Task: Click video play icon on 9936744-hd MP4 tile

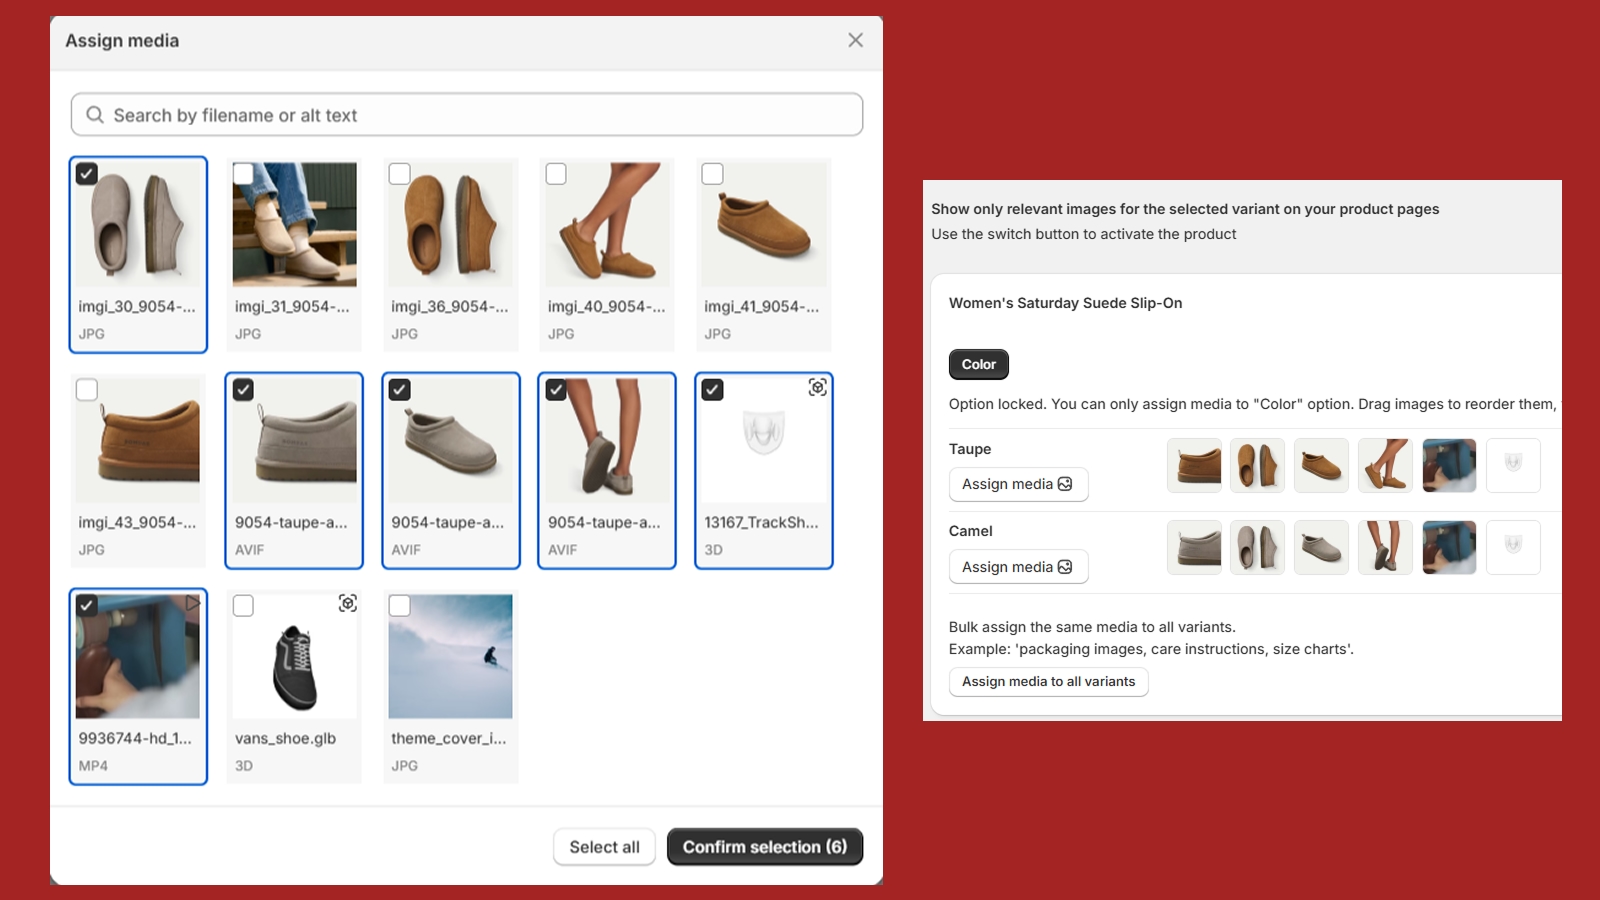Action: pos(192,603)
